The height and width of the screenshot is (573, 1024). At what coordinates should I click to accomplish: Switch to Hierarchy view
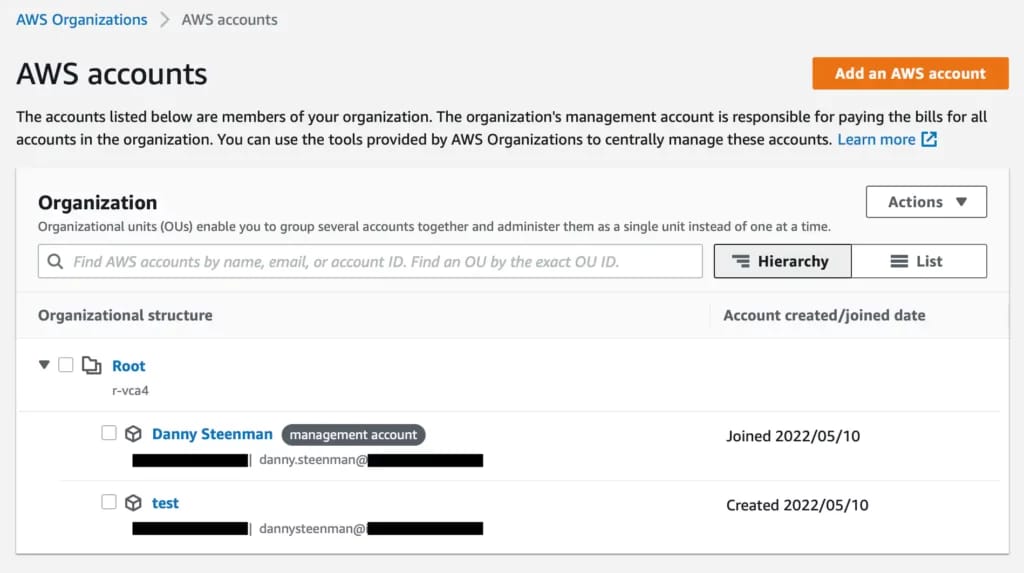[x=782, y=261]
